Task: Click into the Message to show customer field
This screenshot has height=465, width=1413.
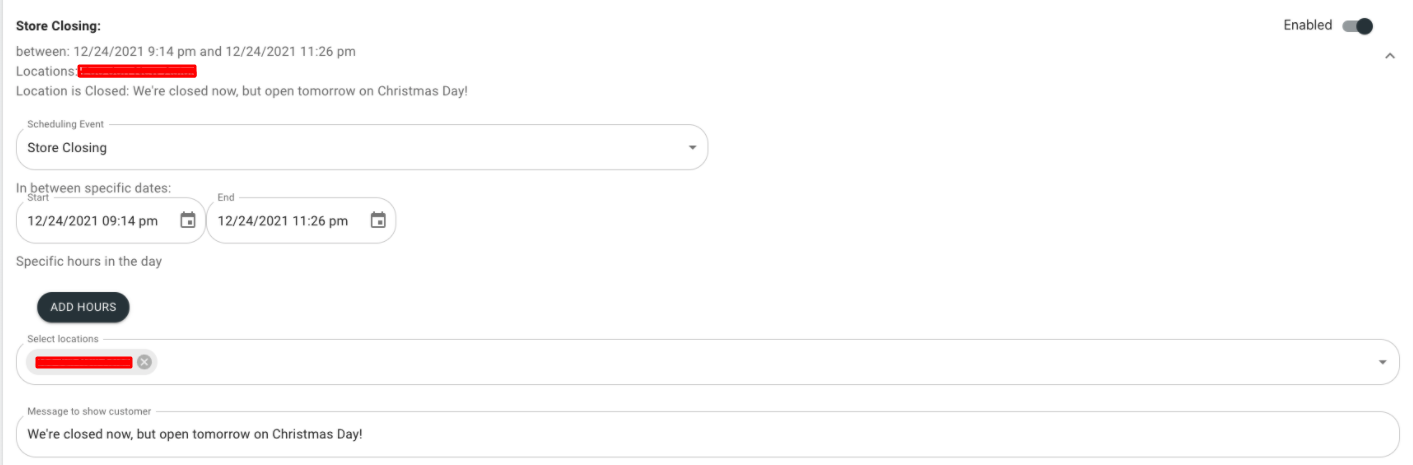Action: [x=708, y=435]
